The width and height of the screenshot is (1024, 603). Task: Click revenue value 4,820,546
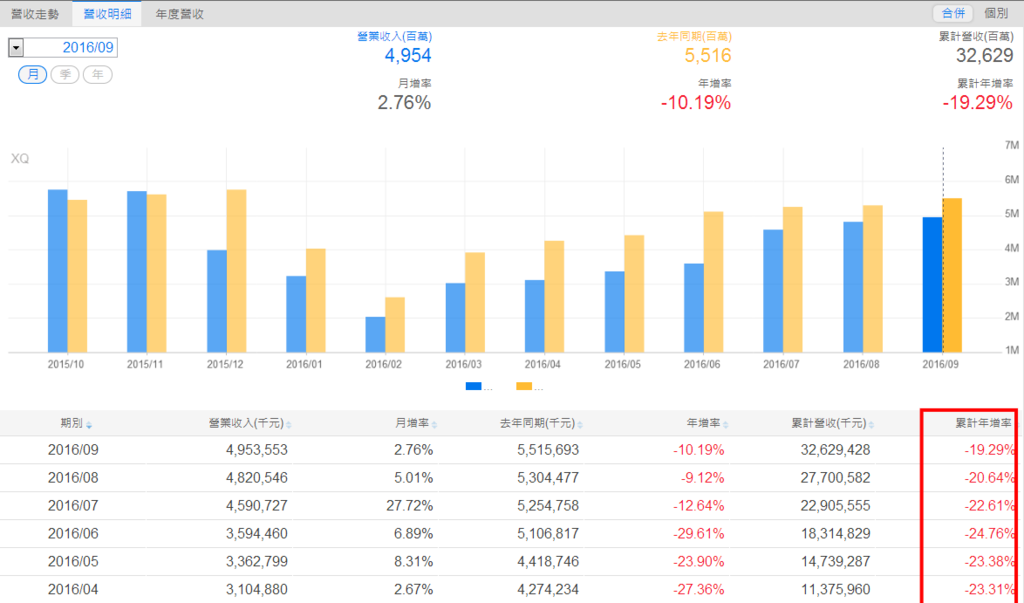(x=257, y=478)
